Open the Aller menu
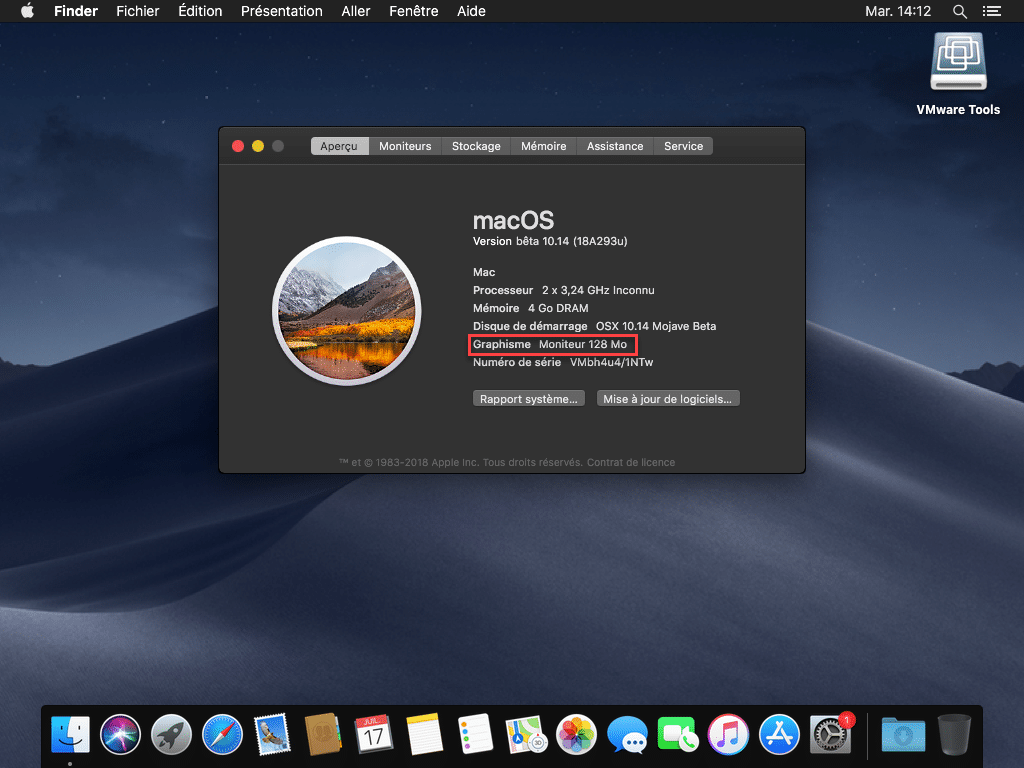Viewport: 1024px width, 768px height. tap(355, 11)
